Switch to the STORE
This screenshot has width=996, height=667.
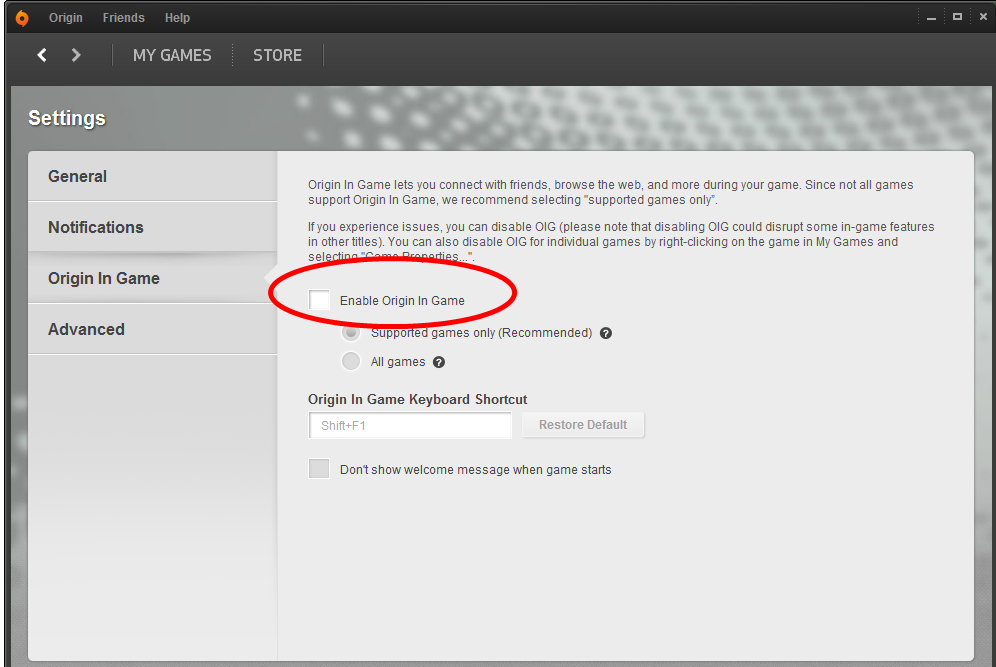(278, 55)
